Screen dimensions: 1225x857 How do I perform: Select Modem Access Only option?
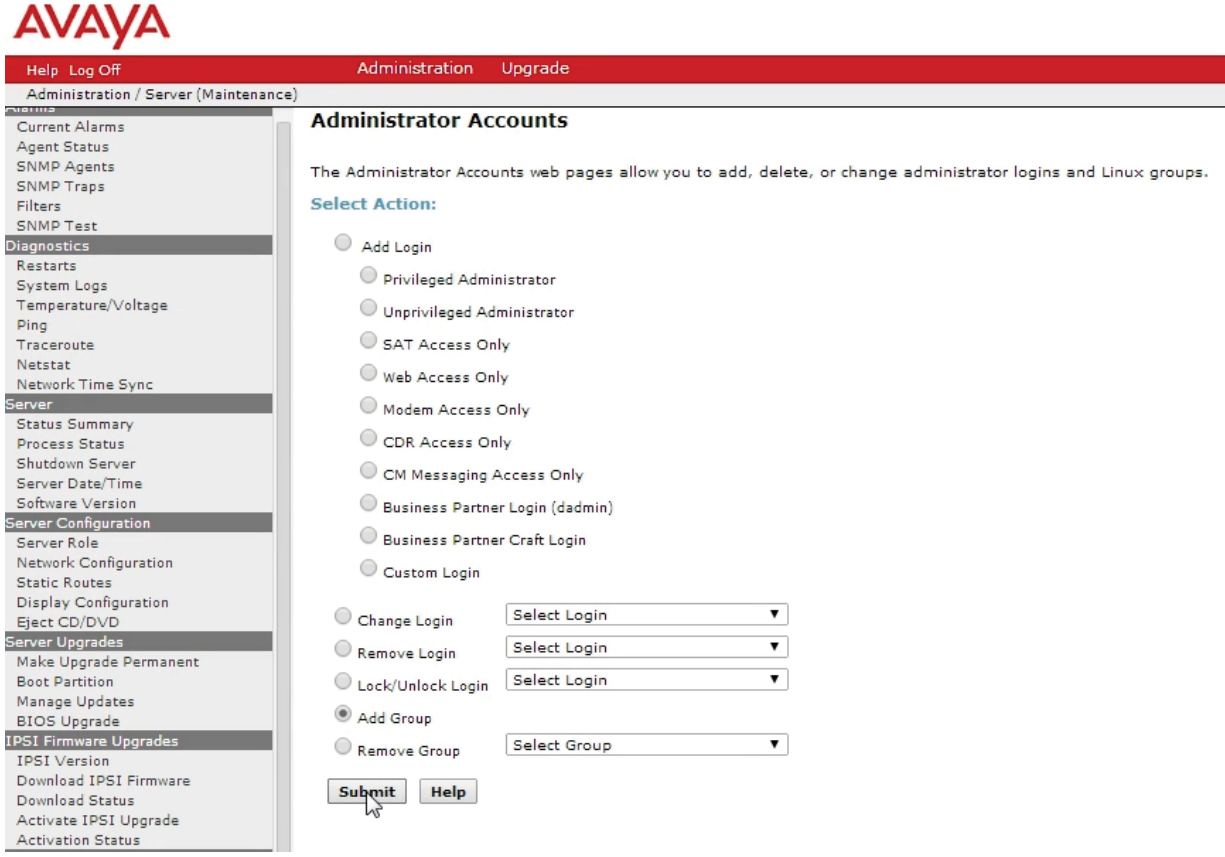[368, 405]
